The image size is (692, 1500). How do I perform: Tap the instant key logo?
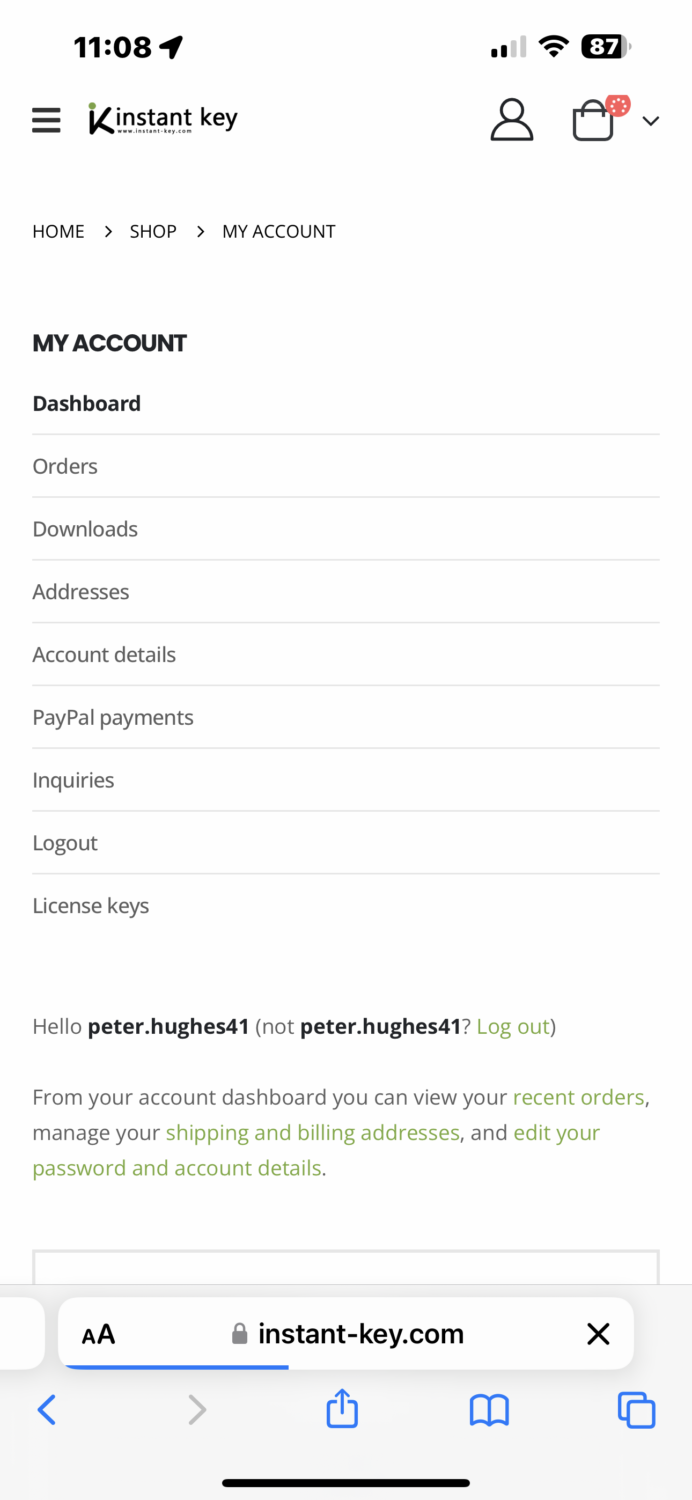[x=163, y=119]
